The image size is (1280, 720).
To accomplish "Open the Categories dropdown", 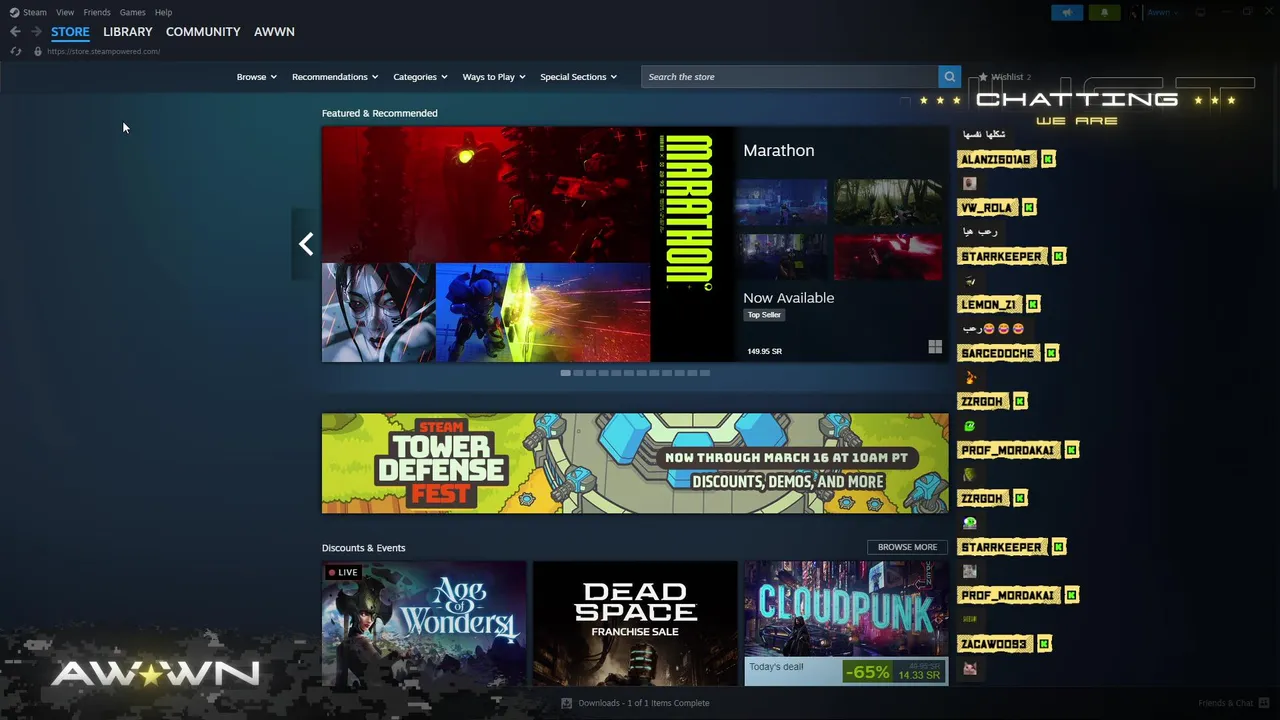I will [420, 77].
